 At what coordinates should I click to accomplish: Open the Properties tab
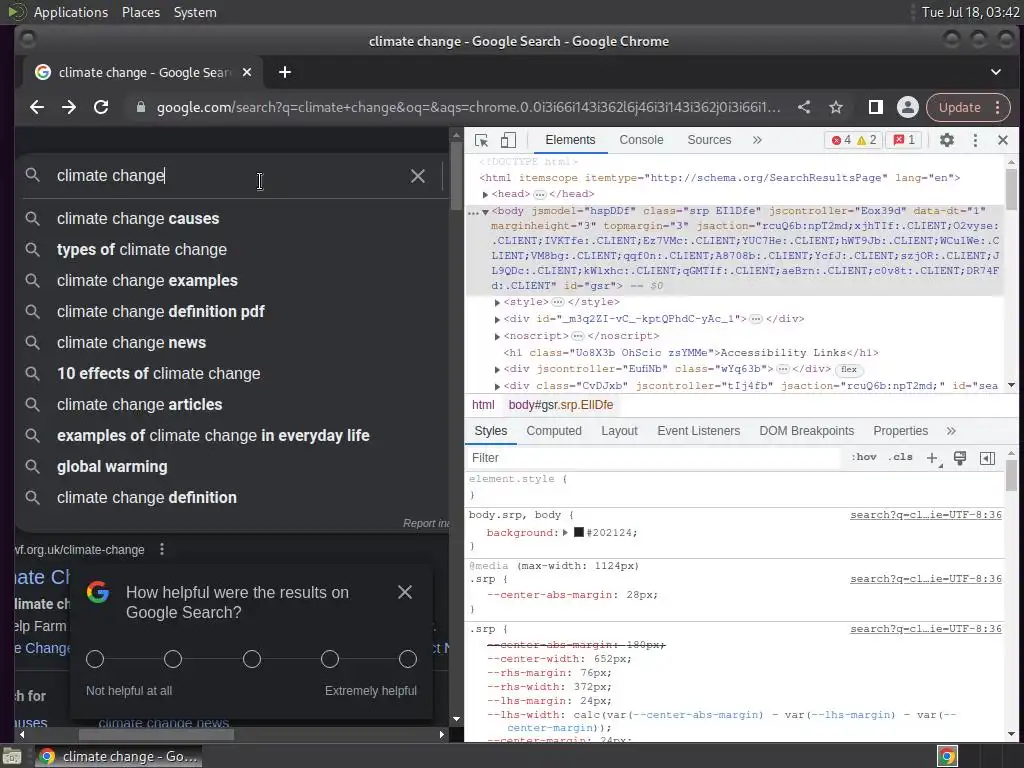pos(901,431)
